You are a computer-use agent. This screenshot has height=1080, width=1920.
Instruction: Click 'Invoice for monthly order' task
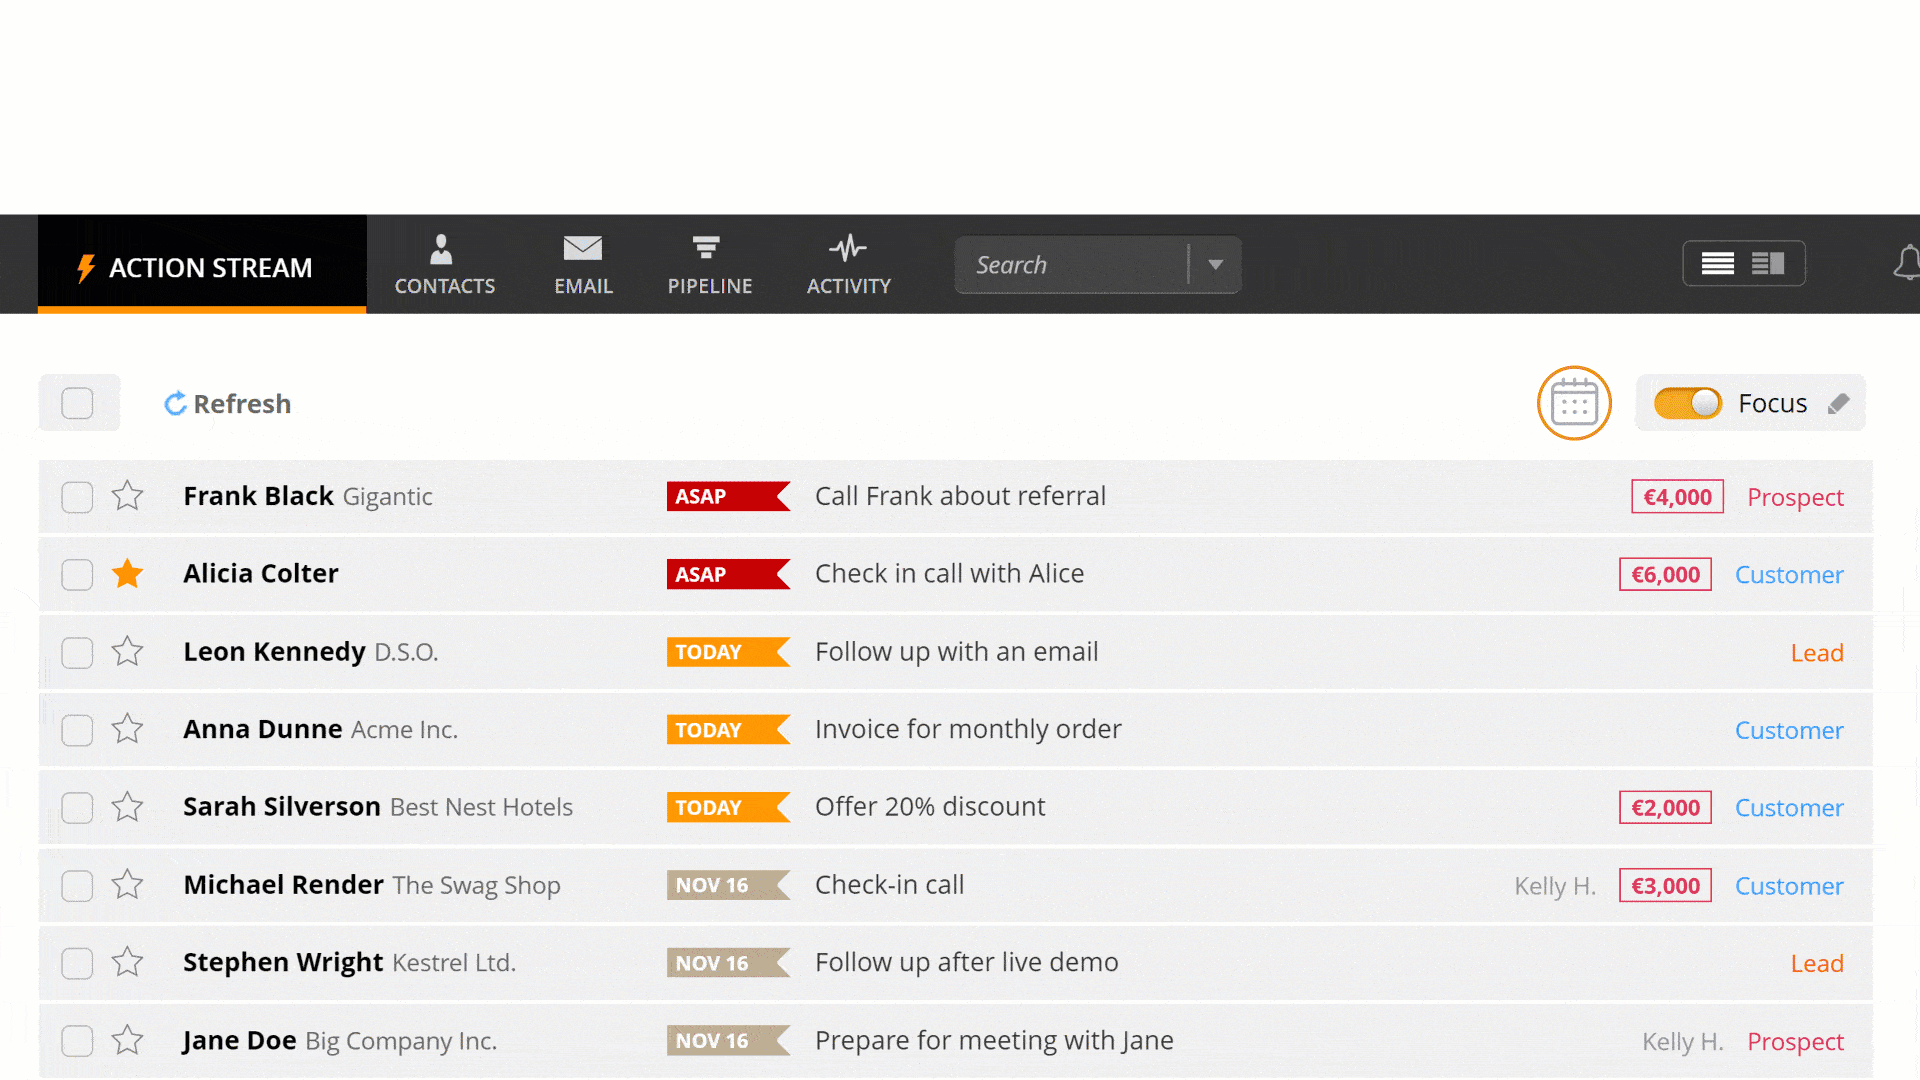click(968, 730)
